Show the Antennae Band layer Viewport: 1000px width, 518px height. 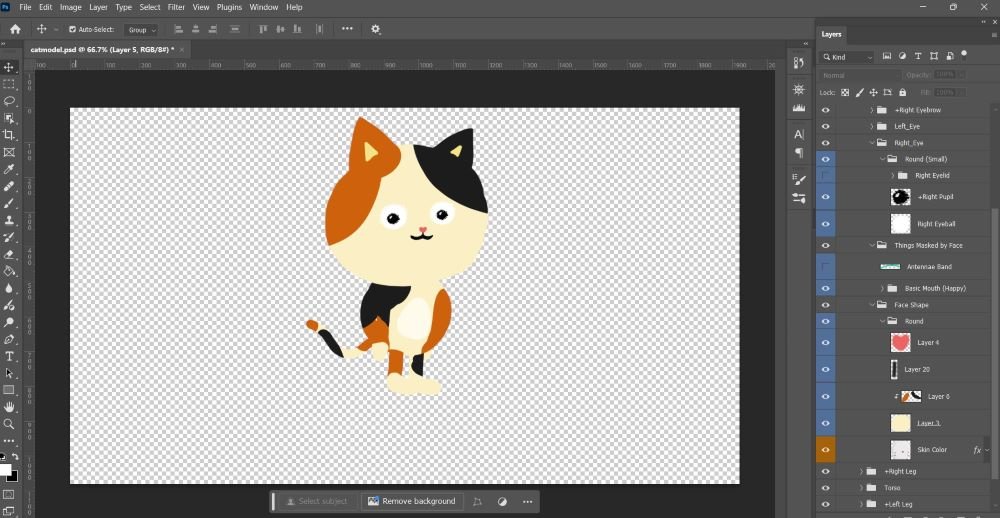[825, 267]
